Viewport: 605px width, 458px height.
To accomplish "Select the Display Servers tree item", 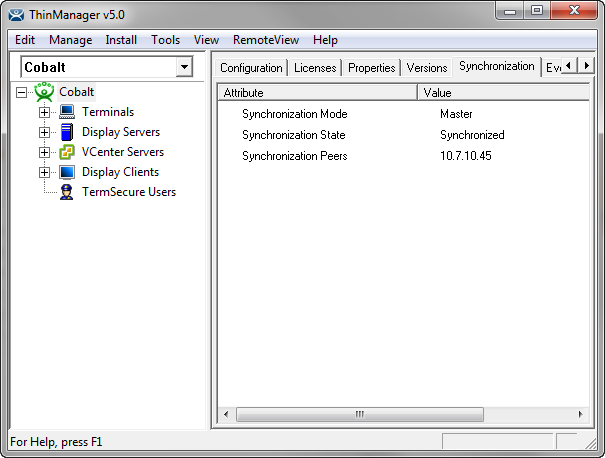I will pyautogui.click(x=121, y=132).
